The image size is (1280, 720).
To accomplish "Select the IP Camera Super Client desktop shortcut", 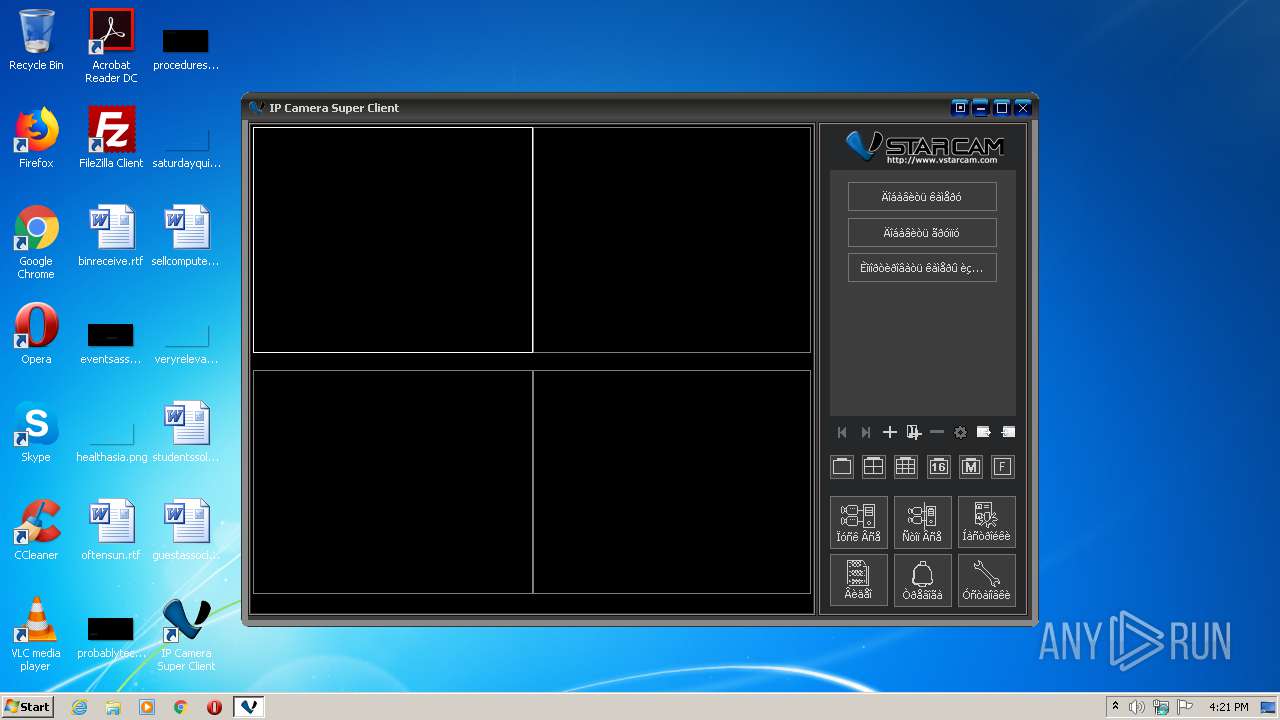I will click(x=186, y=633).
